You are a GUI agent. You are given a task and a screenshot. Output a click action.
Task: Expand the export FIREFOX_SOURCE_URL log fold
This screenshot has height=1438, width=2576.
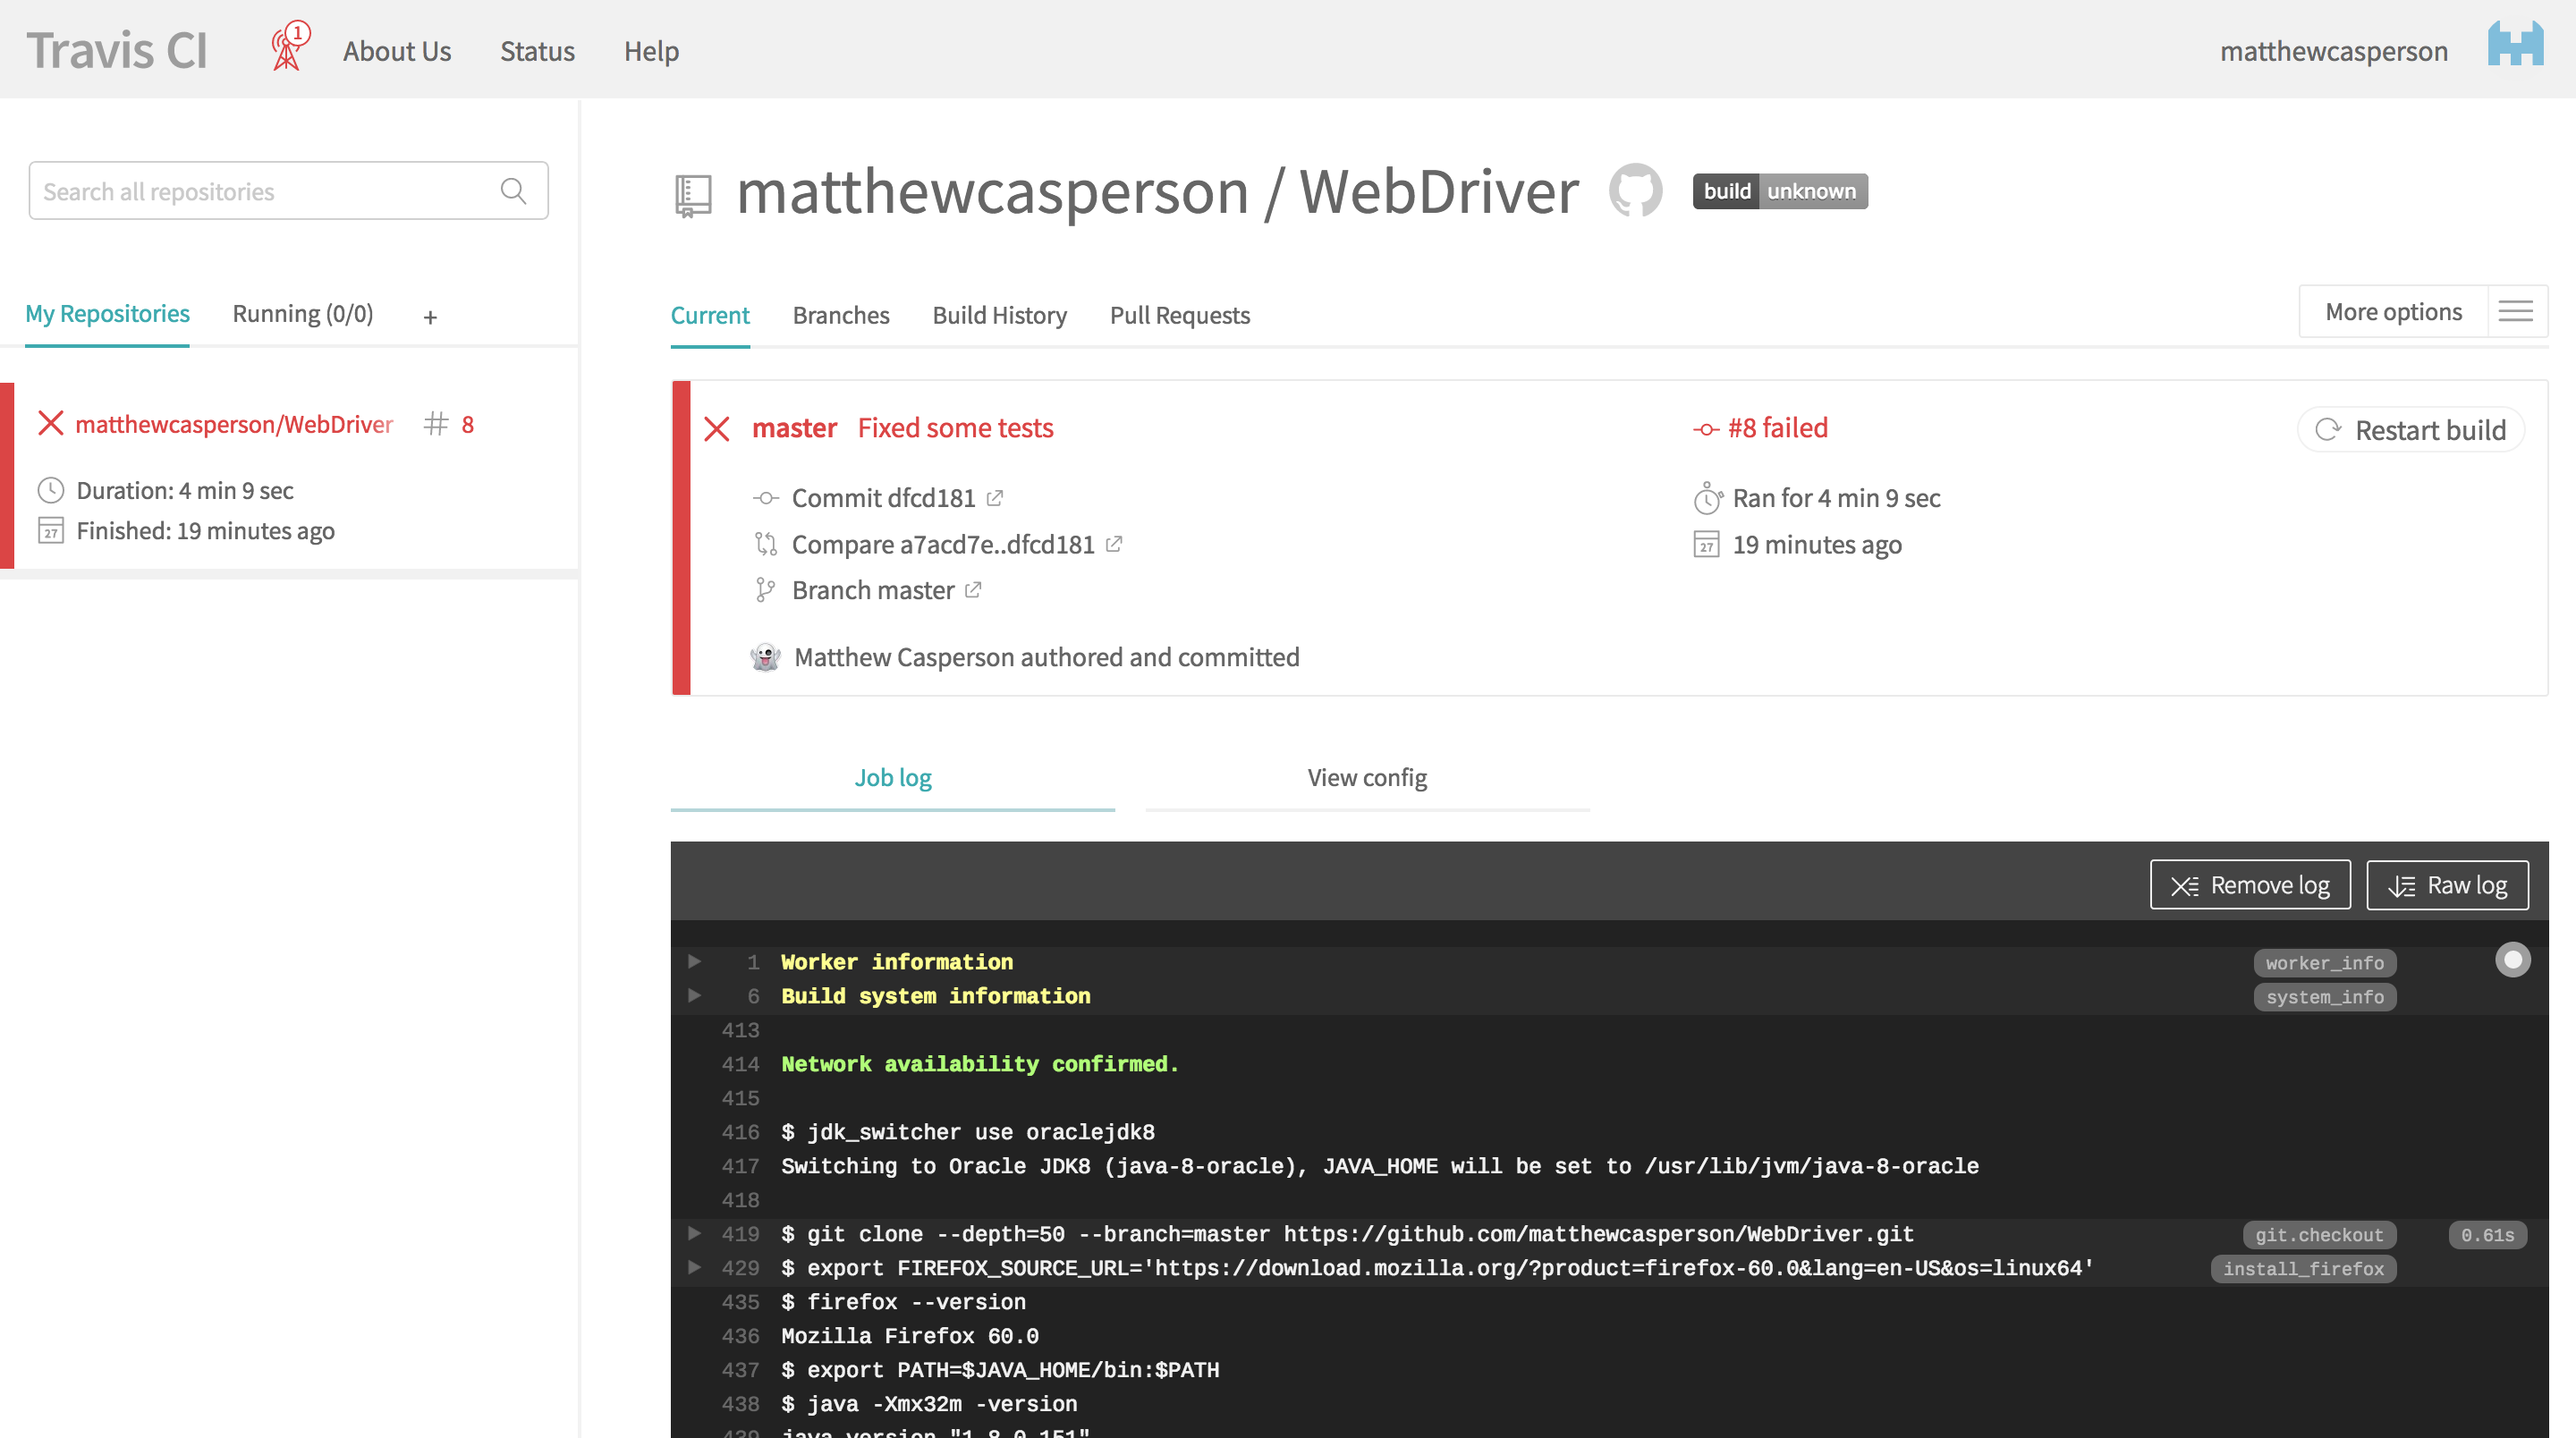[695, 1268]
